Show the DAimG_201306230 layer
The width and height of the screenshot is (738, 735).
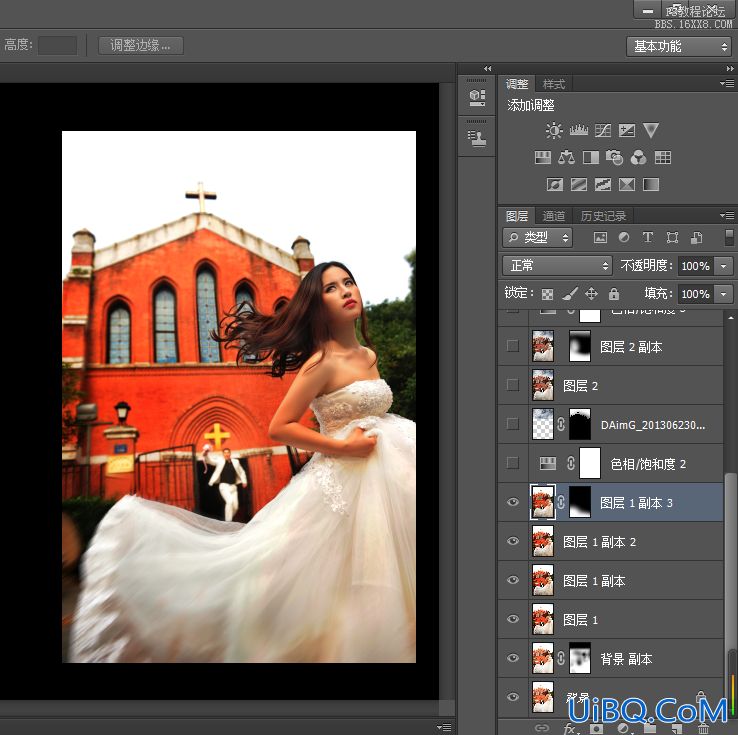(x=513, y=424)
